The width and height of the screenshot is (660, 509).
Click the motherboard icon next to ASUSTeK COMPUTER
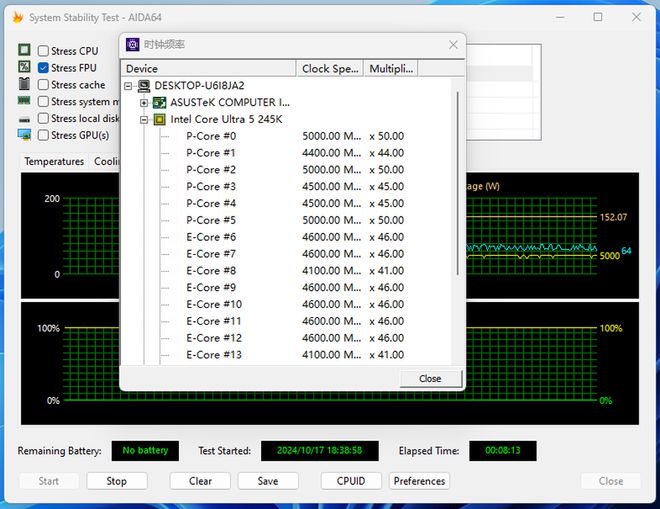(x=159, y=103)
